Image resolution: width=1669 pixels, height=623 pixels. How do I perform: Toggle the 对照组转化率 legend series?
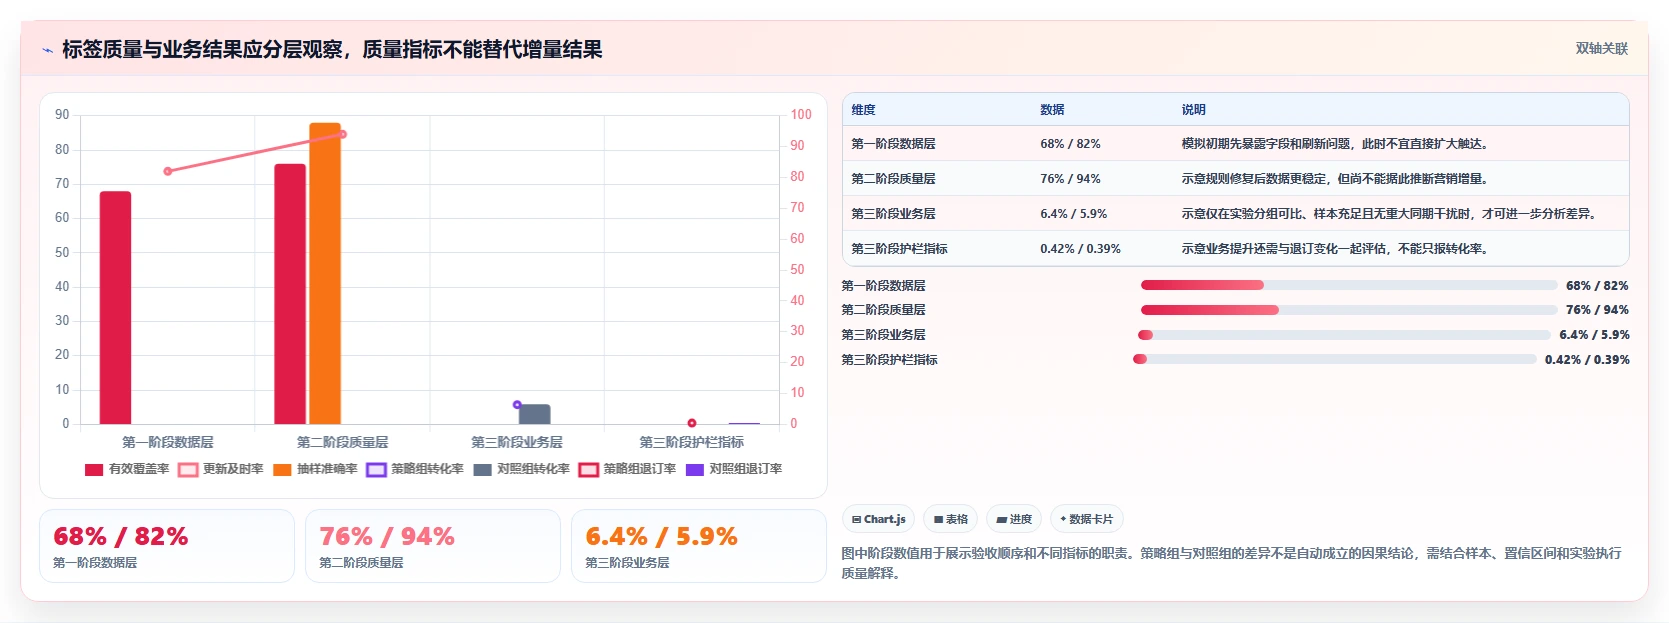tap(521, 469)
